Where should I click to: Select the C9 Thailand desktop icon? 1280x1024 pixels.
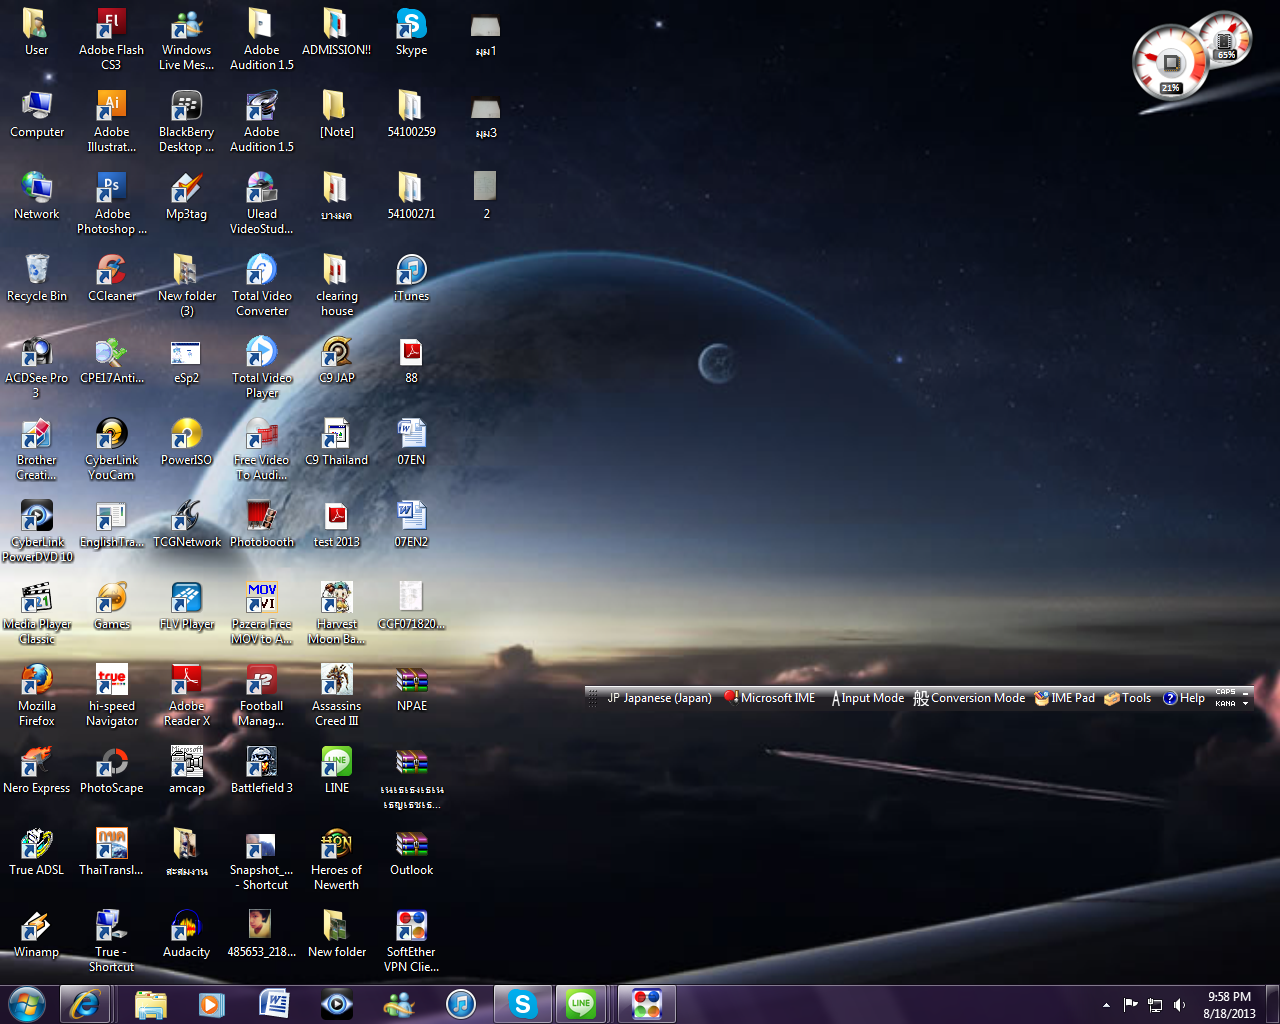coord(336,442)
